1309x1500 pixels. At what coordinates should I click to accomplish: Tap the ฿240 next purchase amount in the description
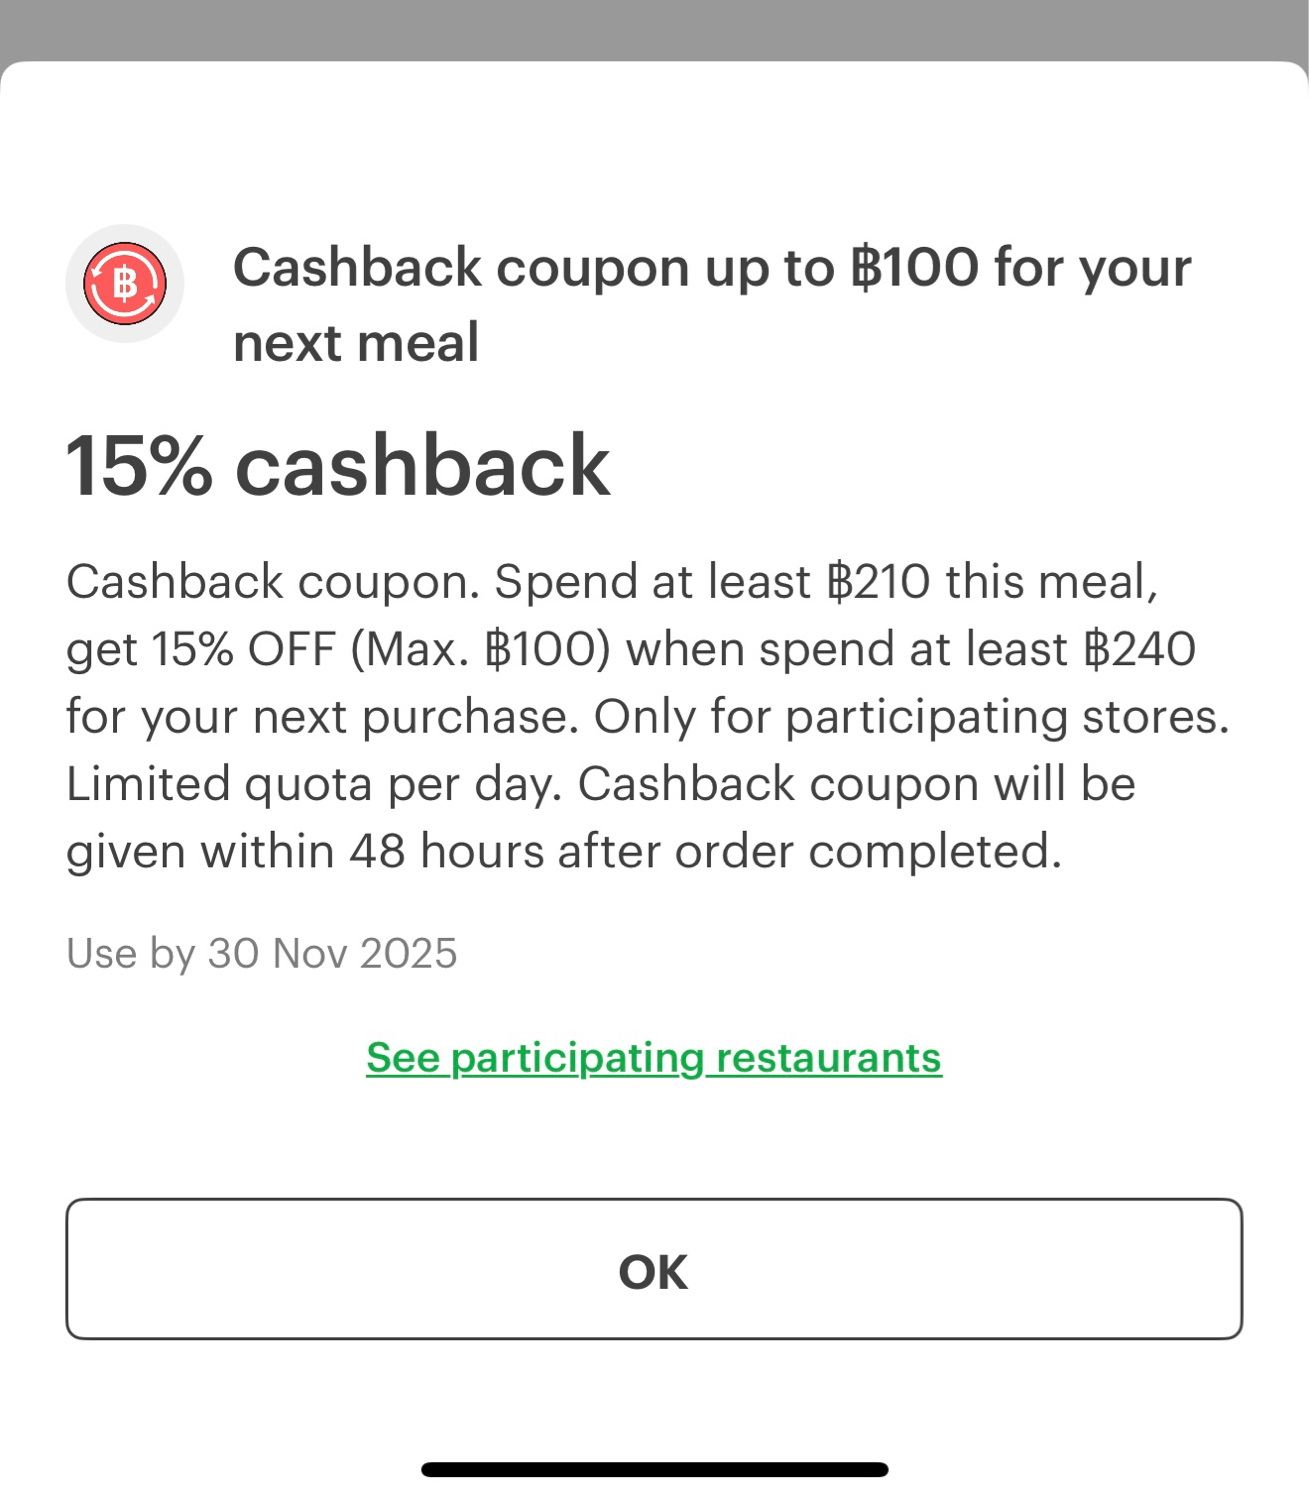(x=1140, y=650)
